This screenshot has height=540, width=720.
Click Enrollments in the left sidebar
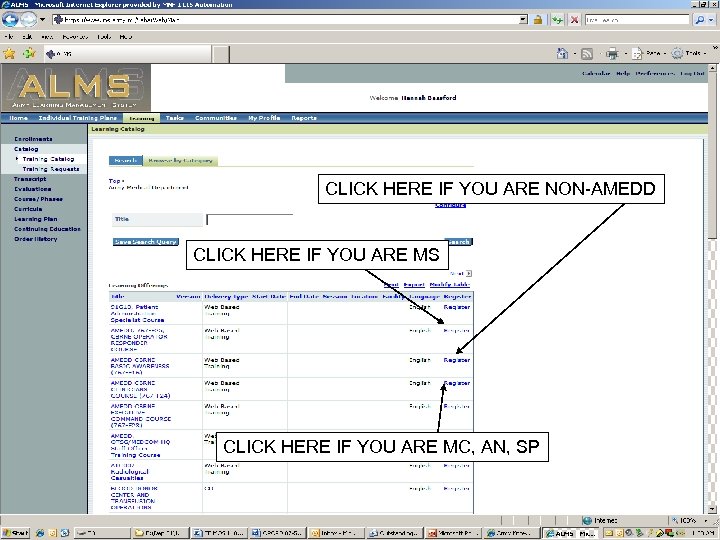coord(33,139)
